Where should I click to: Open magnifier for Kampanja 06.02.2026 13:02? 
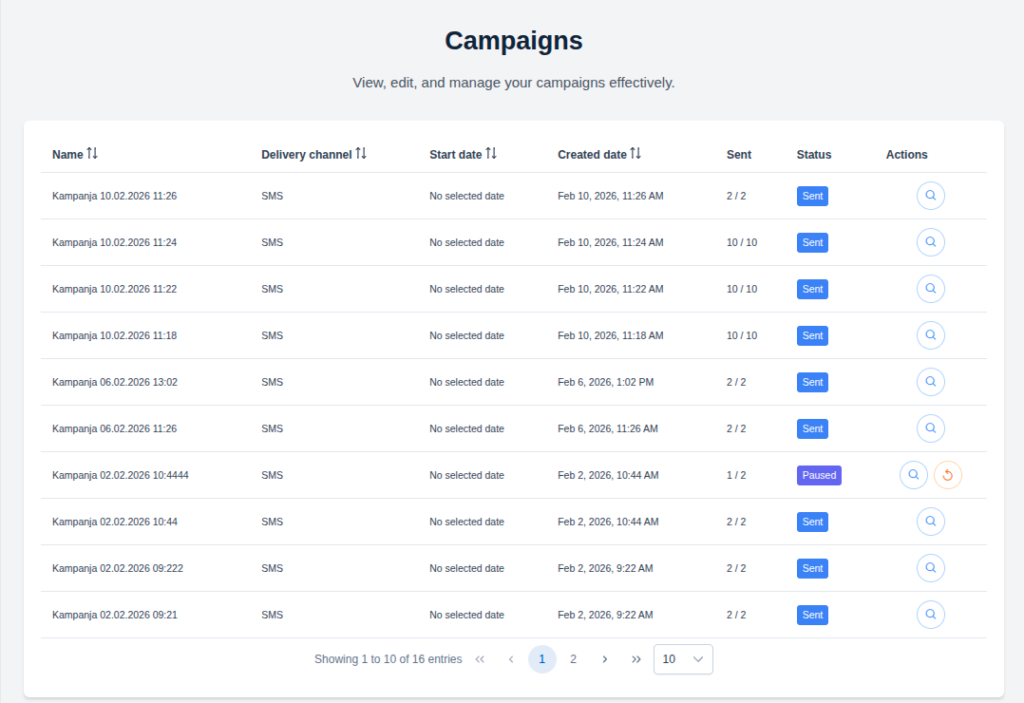tap(930, 382)
